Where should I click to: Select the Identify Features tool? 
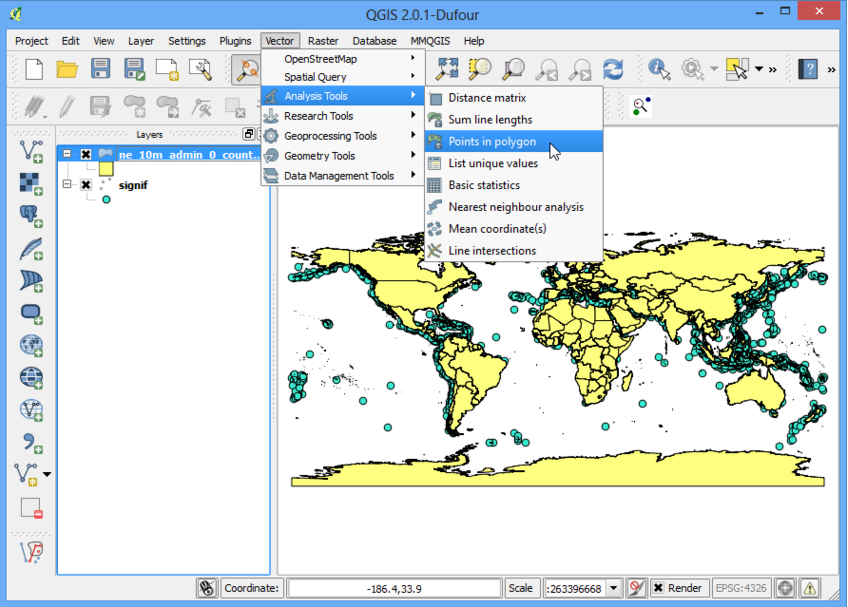click(659, 69)
